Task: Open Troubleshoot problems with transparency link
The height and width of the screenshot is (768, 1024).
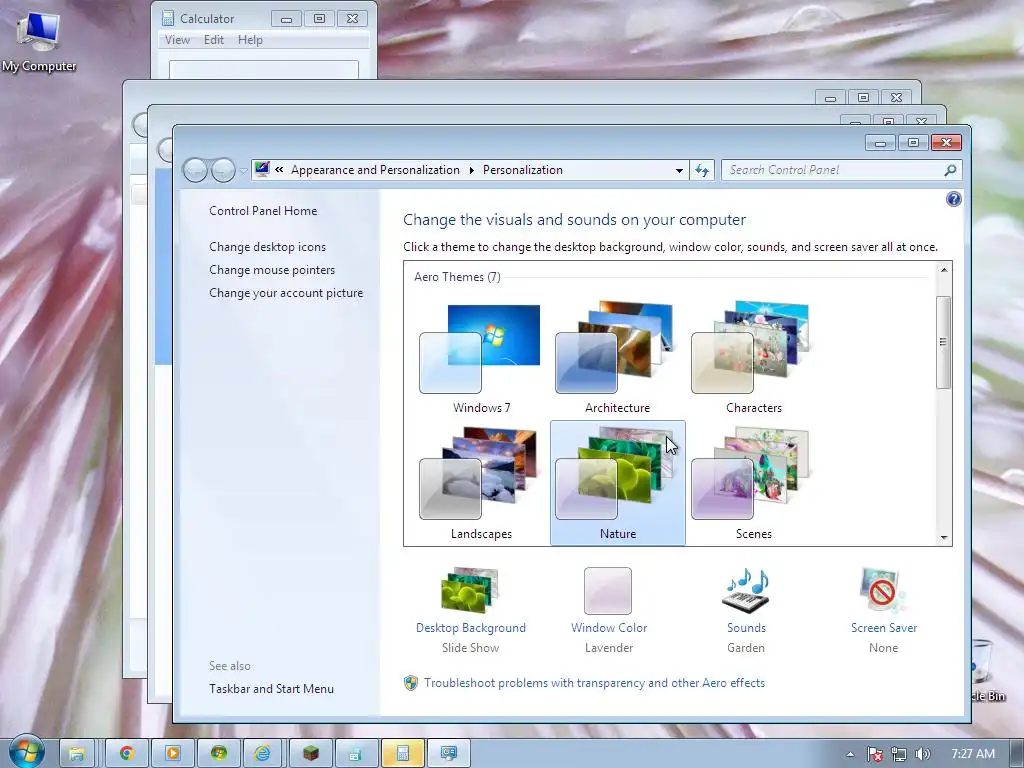Action: click(x=594, y=683)
